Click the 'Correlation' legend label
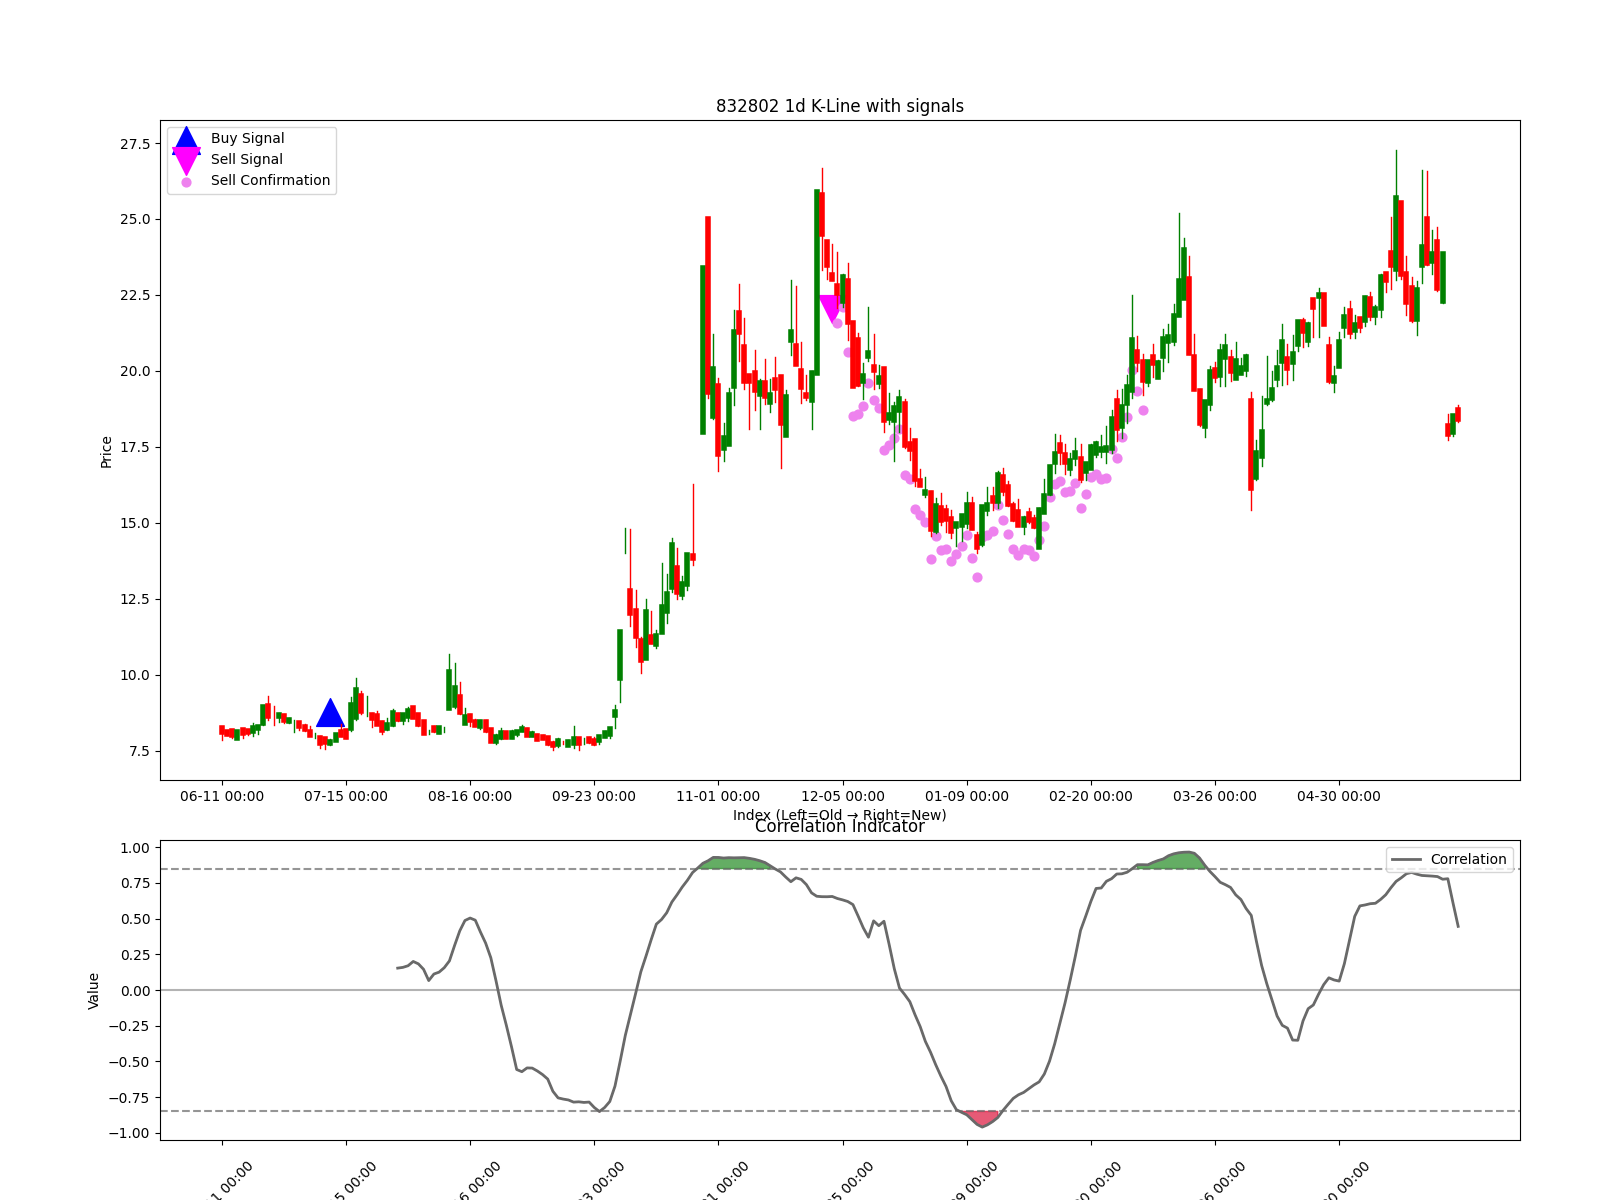Viewport: 1600px width, 1200px height. point(1468,860)
